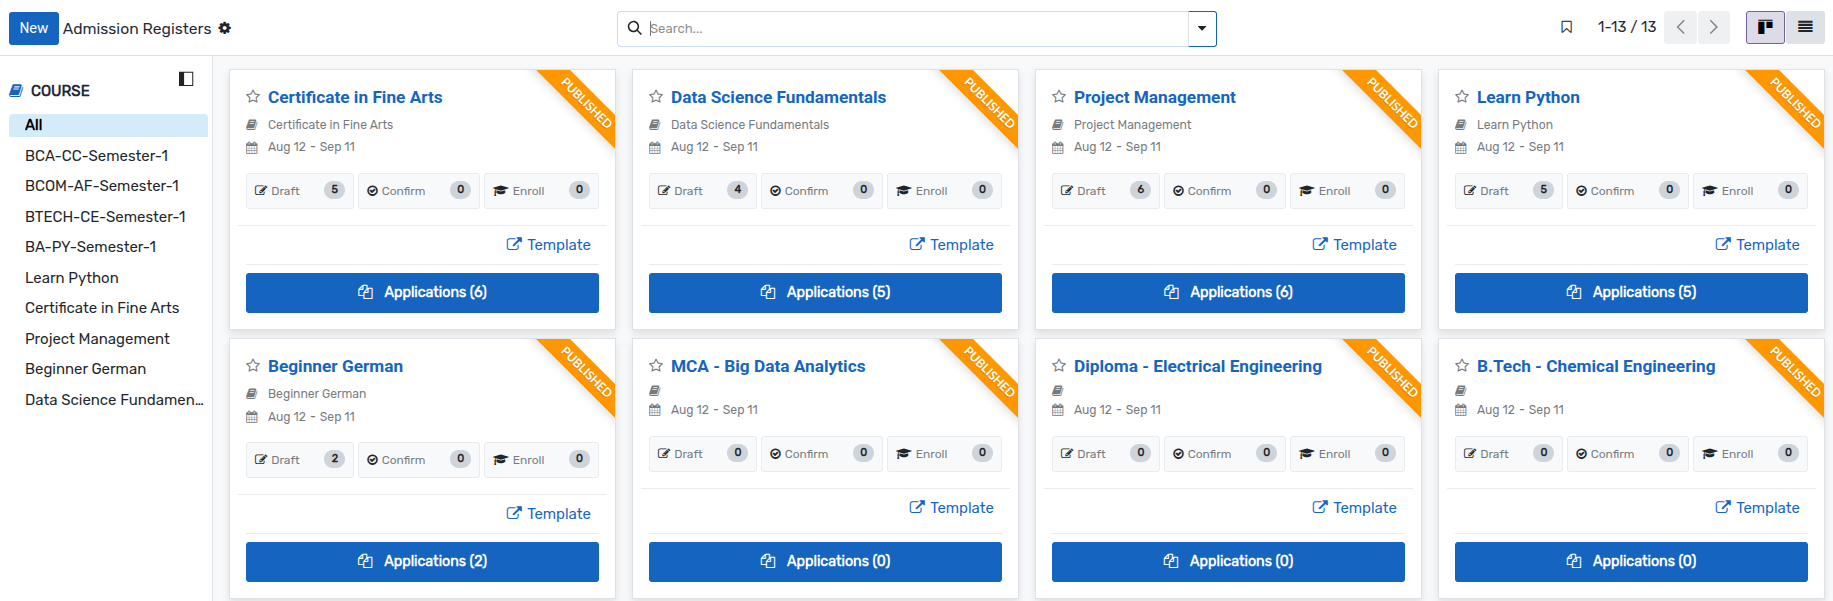Filter by BCA-CC-Semester-1 course
The height and width of the screenshot is (601, 1833).
pos(108,156)
